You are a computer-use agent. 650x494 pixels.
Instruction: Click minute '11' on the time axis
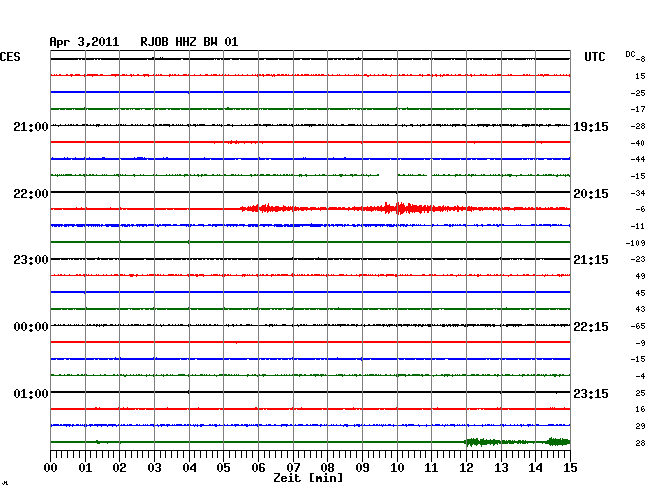(x=431, y=468)
